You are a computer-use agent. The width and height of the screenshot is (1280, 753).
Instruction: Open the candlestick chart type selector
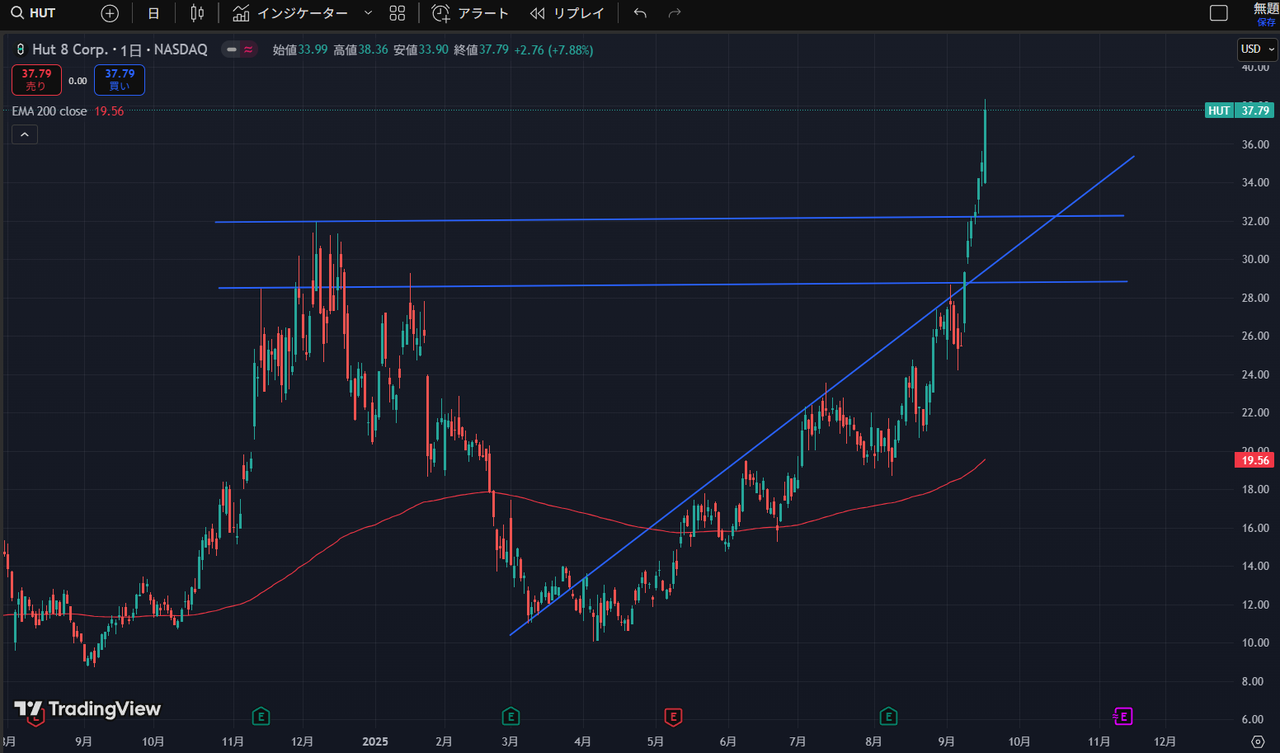[x=197, y=13]
